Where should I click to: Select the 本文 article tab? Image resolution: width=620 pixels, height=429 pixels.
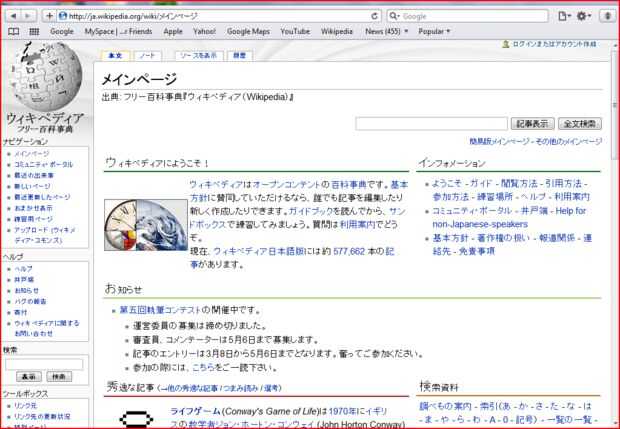coord(115,56)
